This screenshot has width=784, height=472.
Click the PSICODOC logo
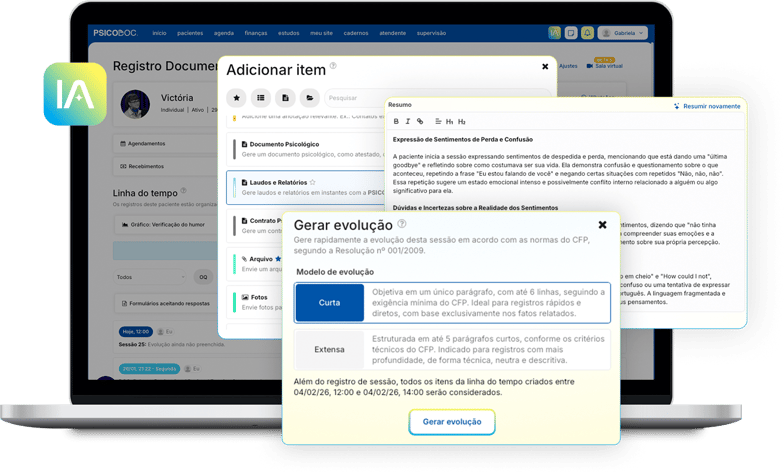click(115, 33)
